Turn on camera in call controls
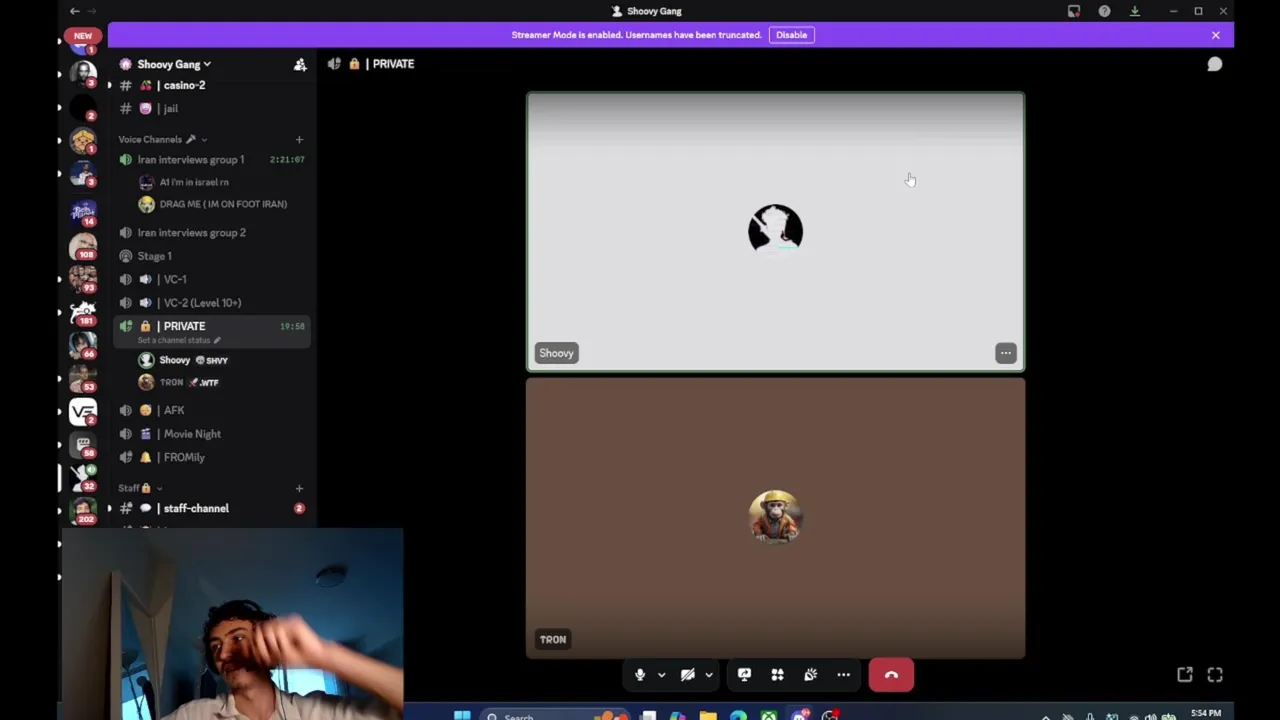The width and height of the screenshot is (1280, 720). click(687, 675)
